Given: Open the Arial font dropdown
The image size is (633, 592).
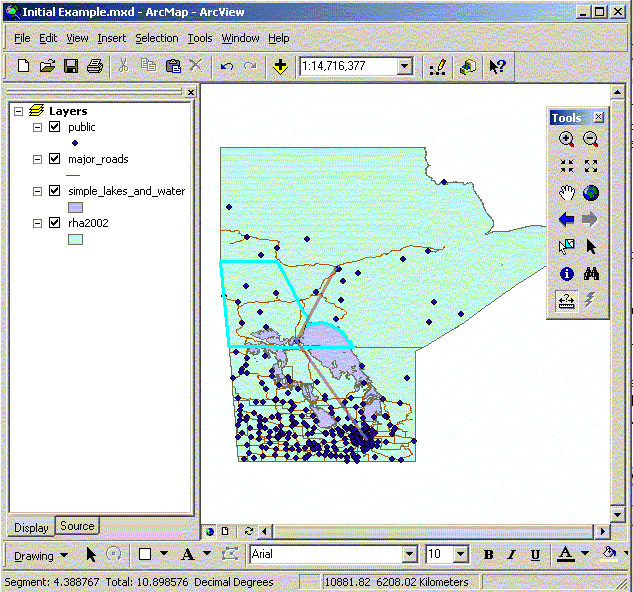Looking at the screenshot, I should coord(409,554).
